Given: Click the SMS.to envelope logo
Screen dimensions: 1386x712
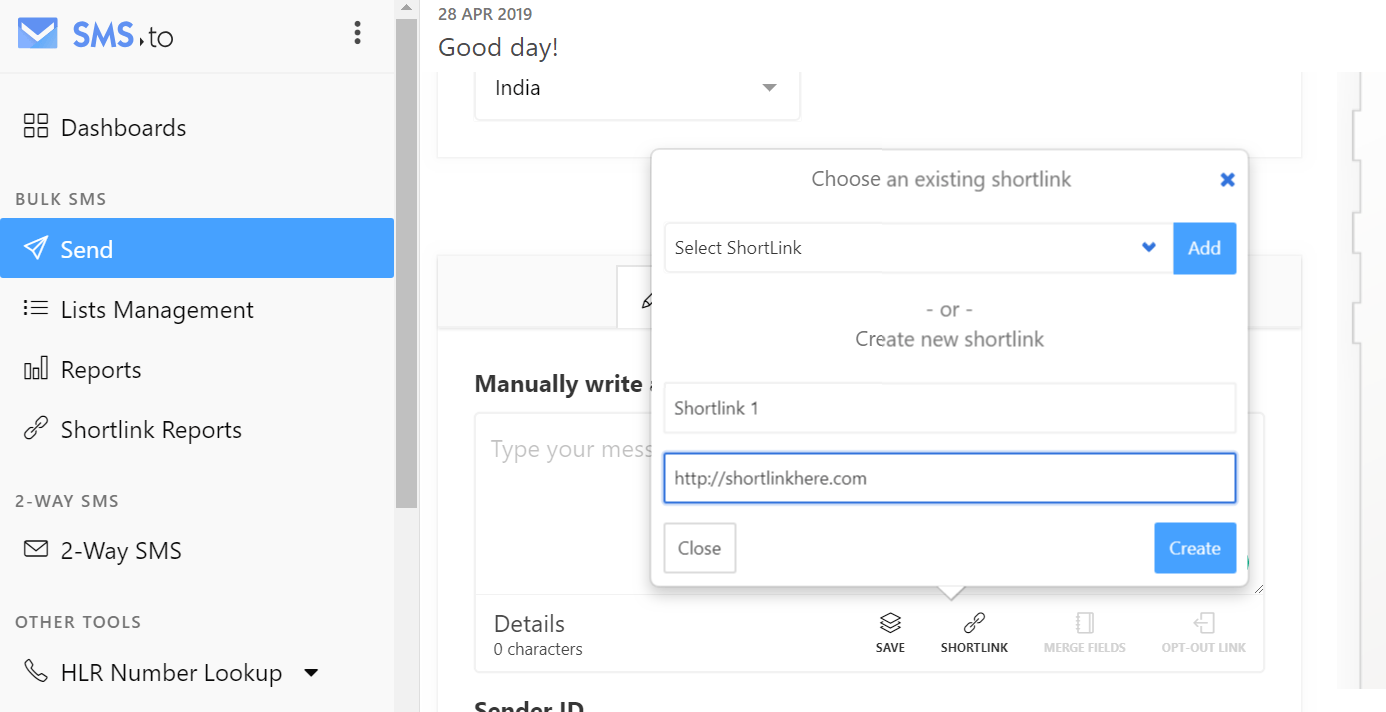Looking at the screenshot, I should 38,34.
